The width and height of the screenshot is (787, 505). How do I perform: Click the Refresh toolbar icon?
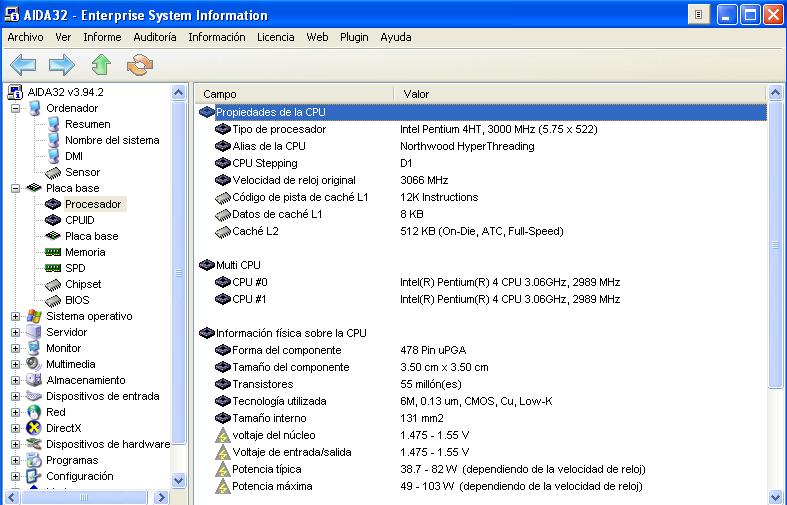pyautogui.click(x=139, y=65)
